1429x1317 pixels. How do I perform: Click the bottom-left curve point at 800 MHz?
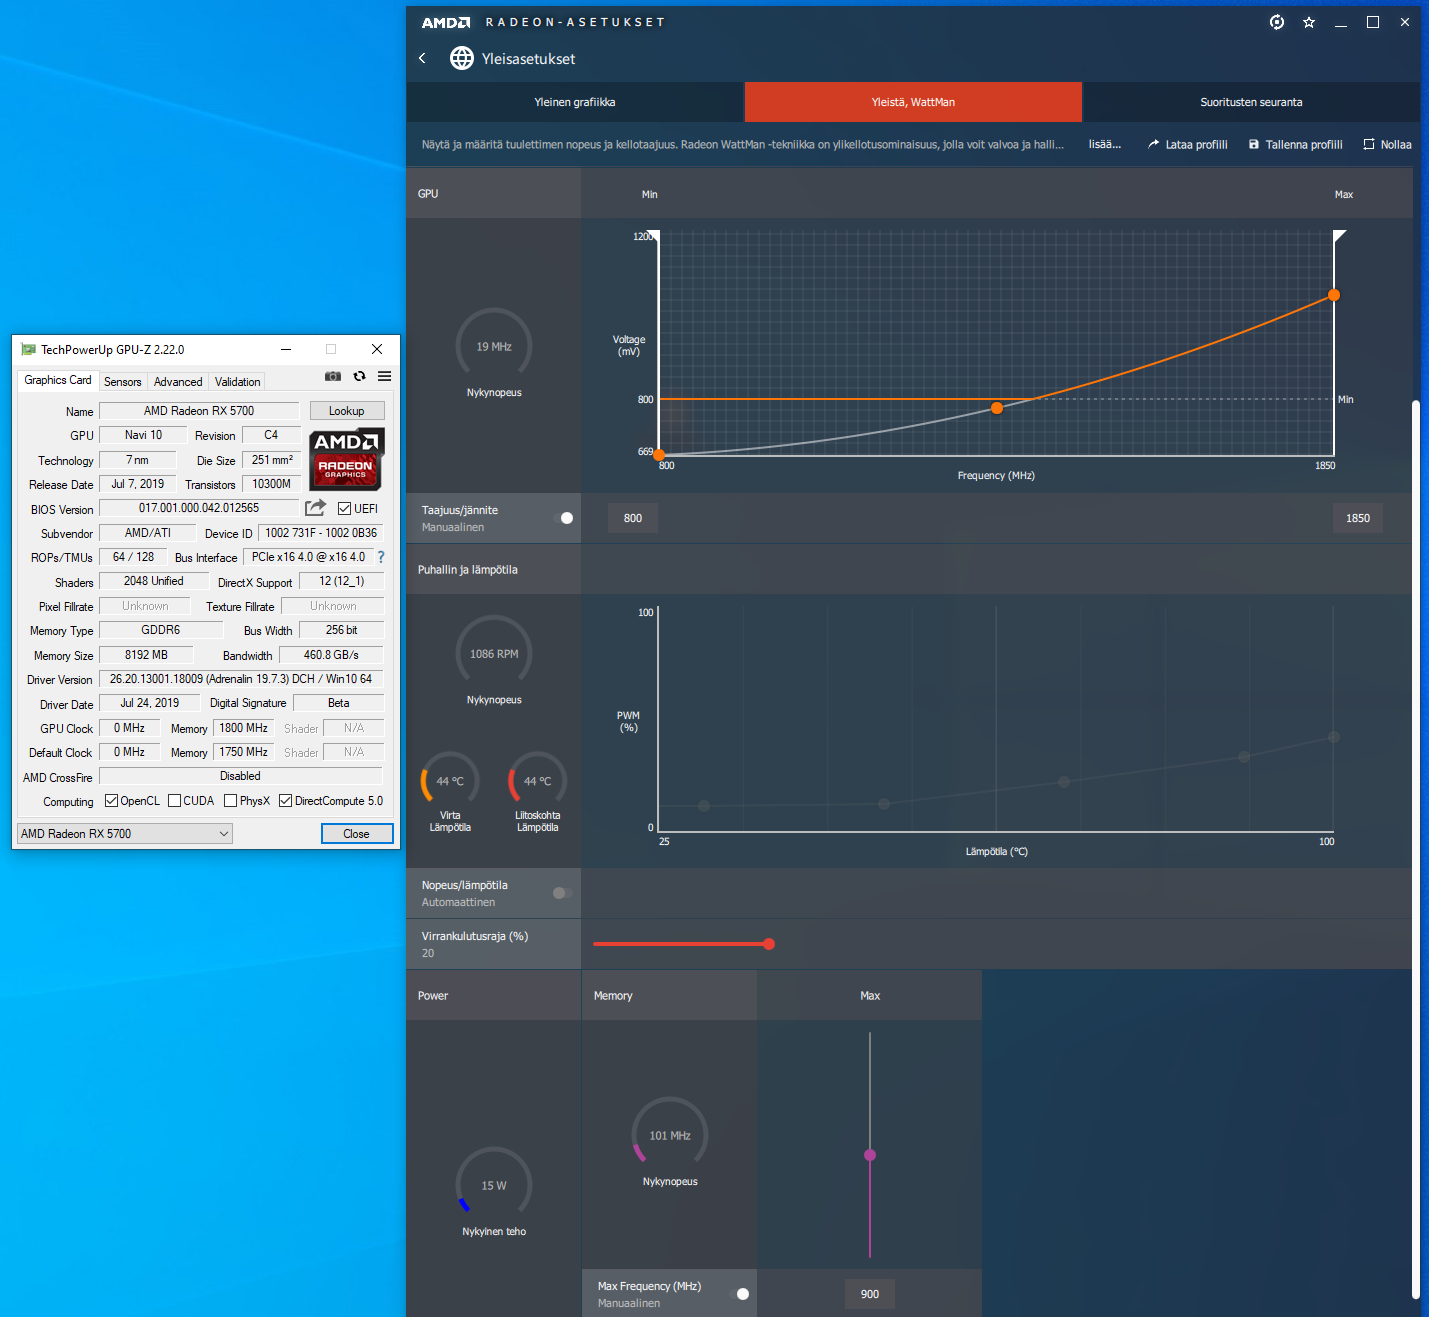pyautogui.click(x=659, y=455)
